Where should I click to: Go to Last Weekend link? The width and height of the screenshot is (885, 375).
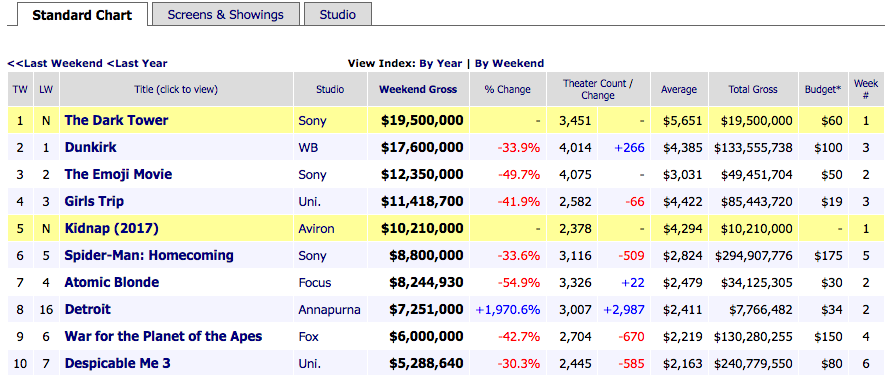55,63
